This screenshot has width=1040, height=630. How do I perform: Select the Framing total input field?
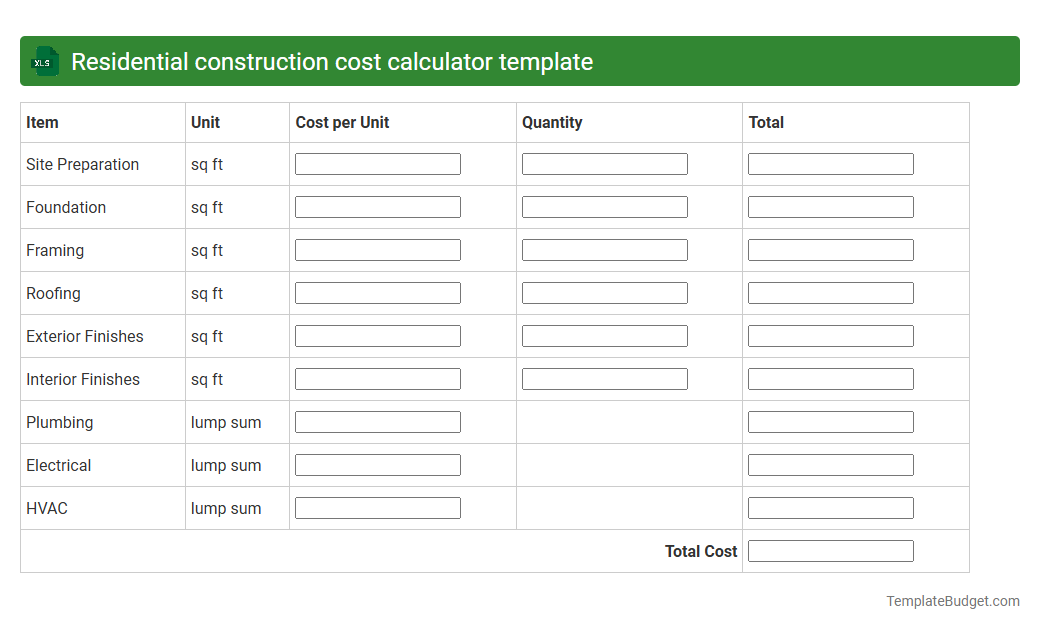click(x=831, y=249)
